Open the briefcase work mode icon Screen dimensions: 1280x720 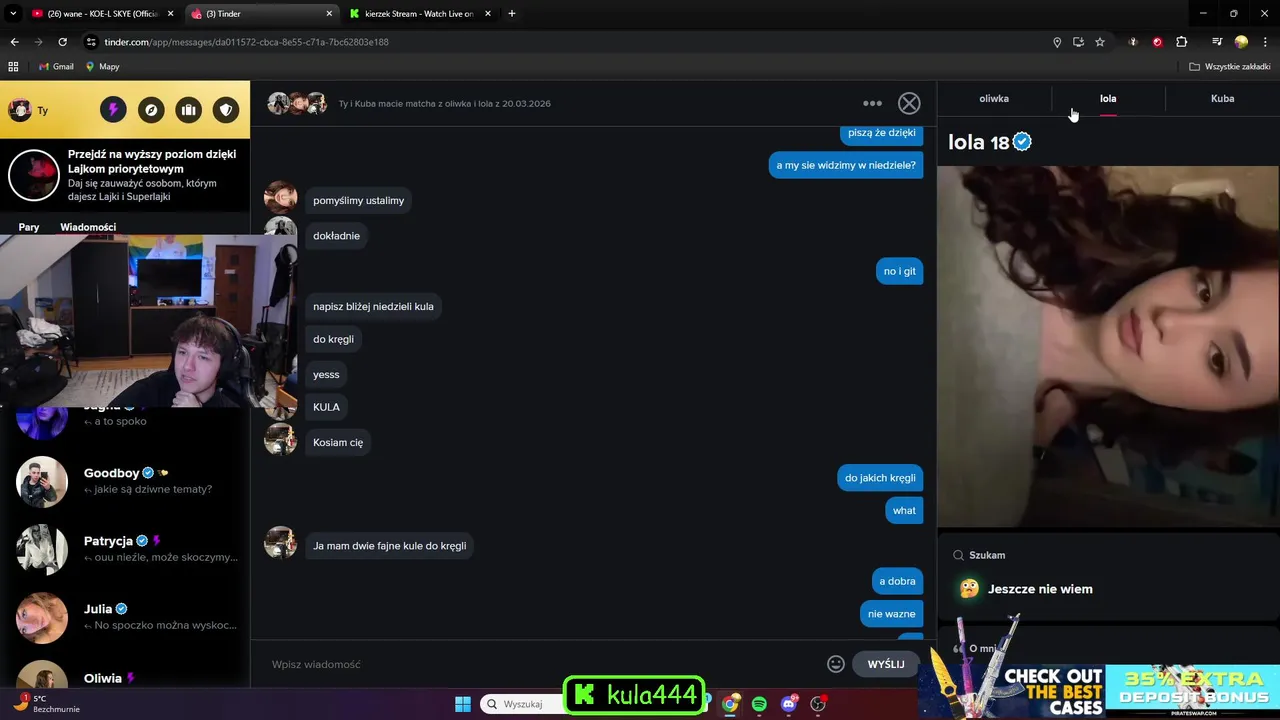pos(189,110)
